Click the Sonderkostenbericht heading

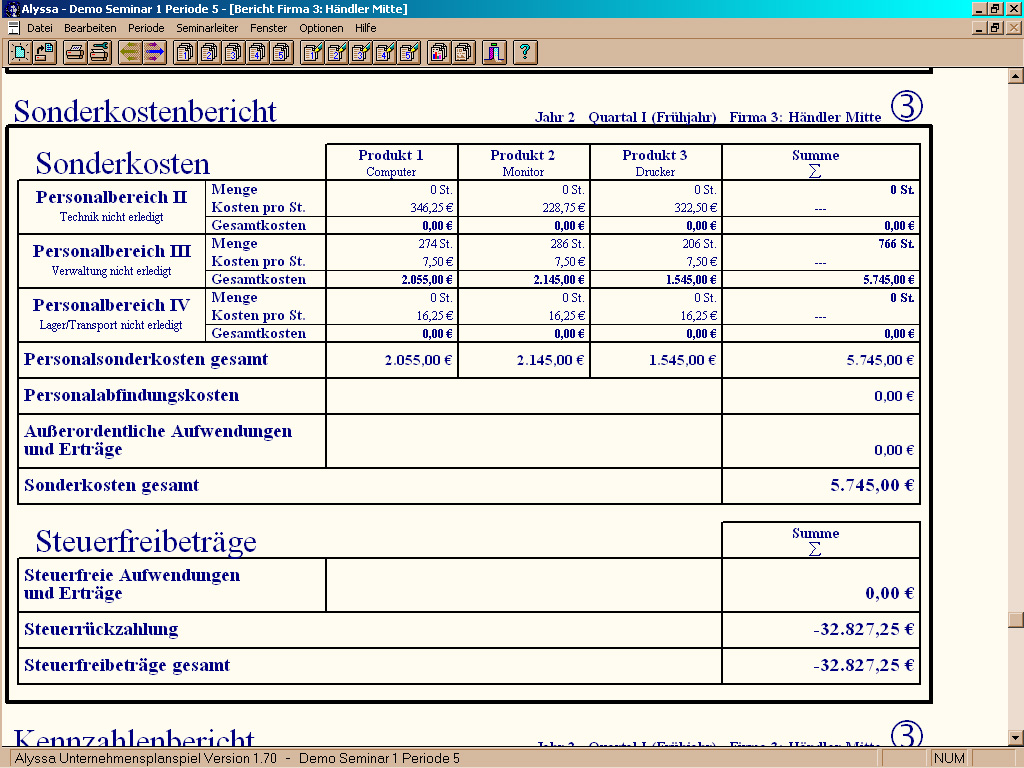(x=145, y=111)
